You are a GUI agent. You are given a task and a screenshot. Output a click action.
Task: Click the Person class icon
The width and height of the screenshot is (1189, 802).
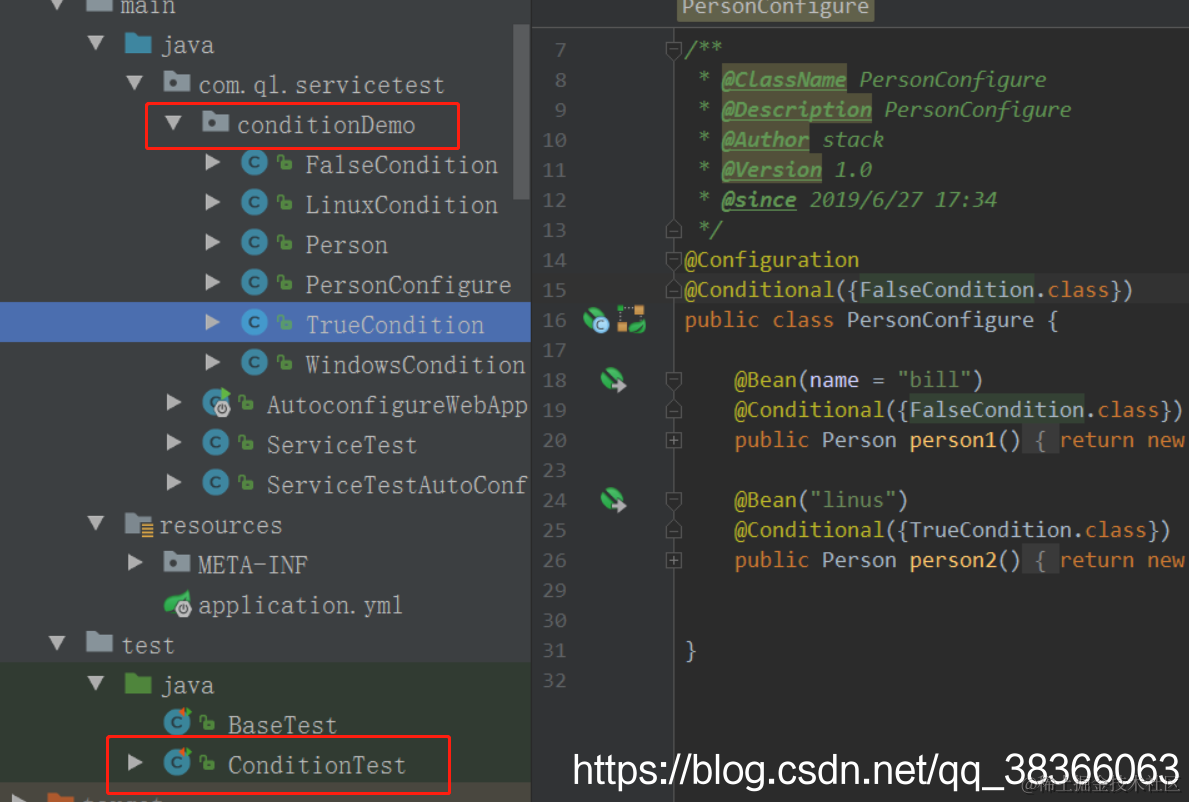coord(254,243)
